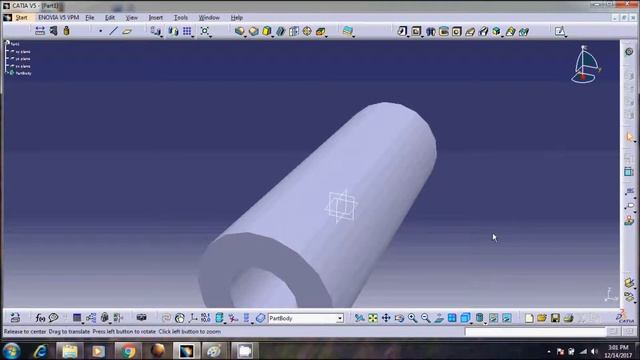Click the Normal View icon

(x=439, y=318)
